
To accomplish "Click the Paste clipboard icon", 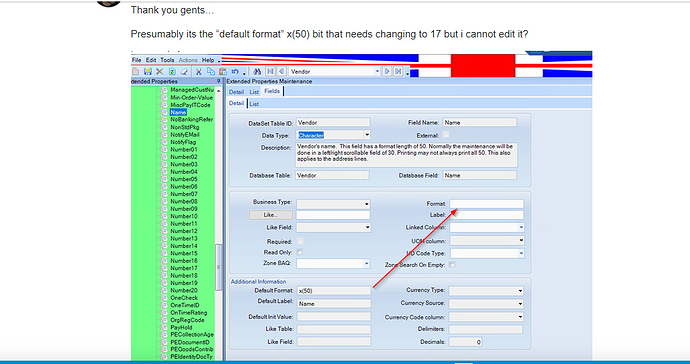I will (223, 71).
